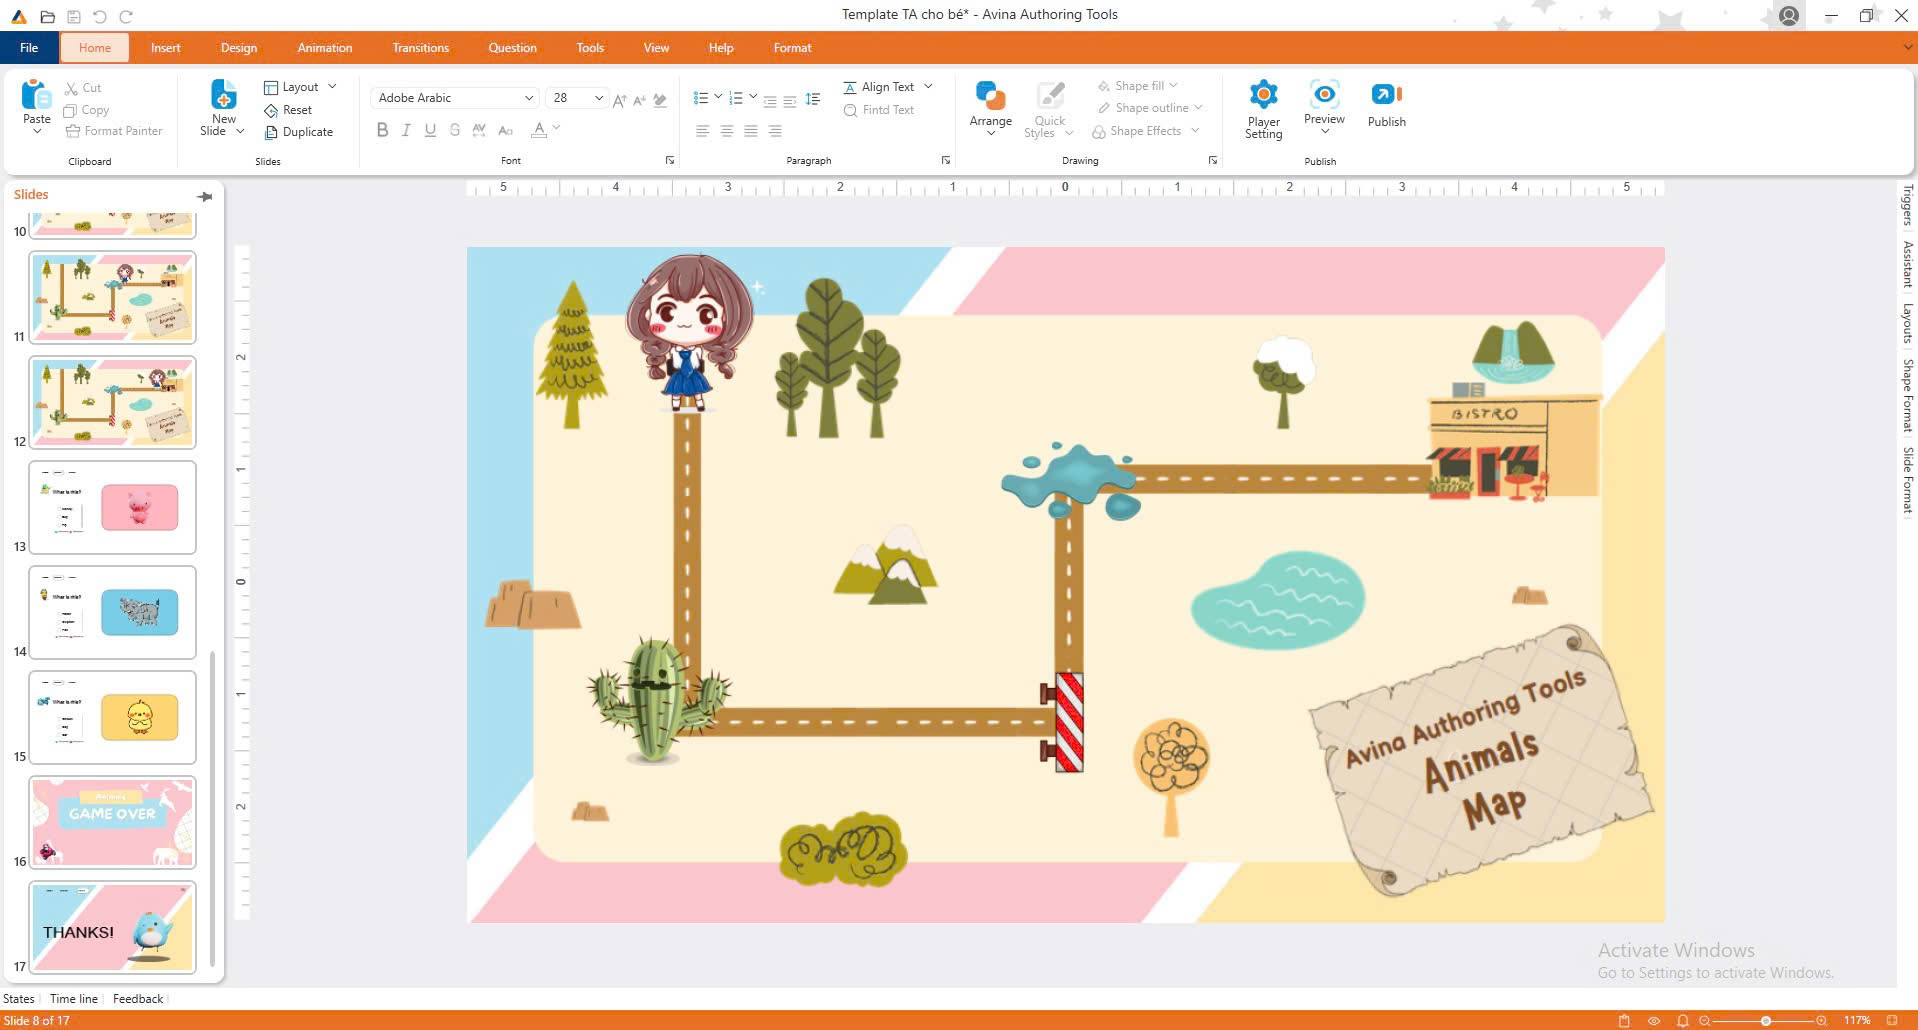This screenshot has width=1918, height=1030.
Task: Open the Arrange tool
Action: 990,97
